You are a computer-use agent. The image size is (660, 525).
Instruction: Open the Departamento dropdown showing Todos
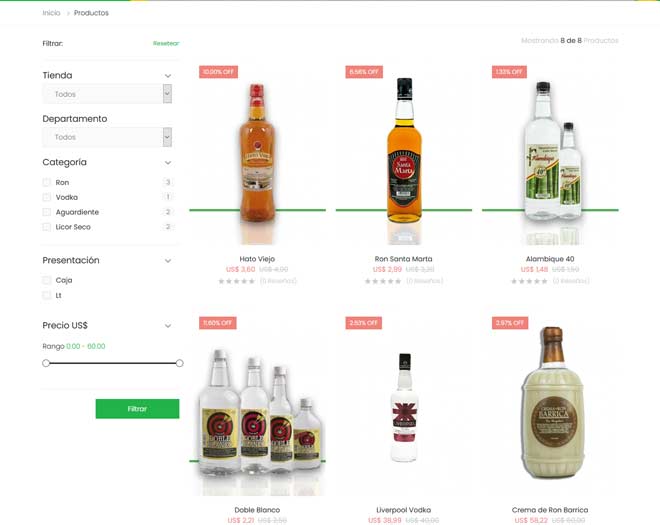pos(107,137)
